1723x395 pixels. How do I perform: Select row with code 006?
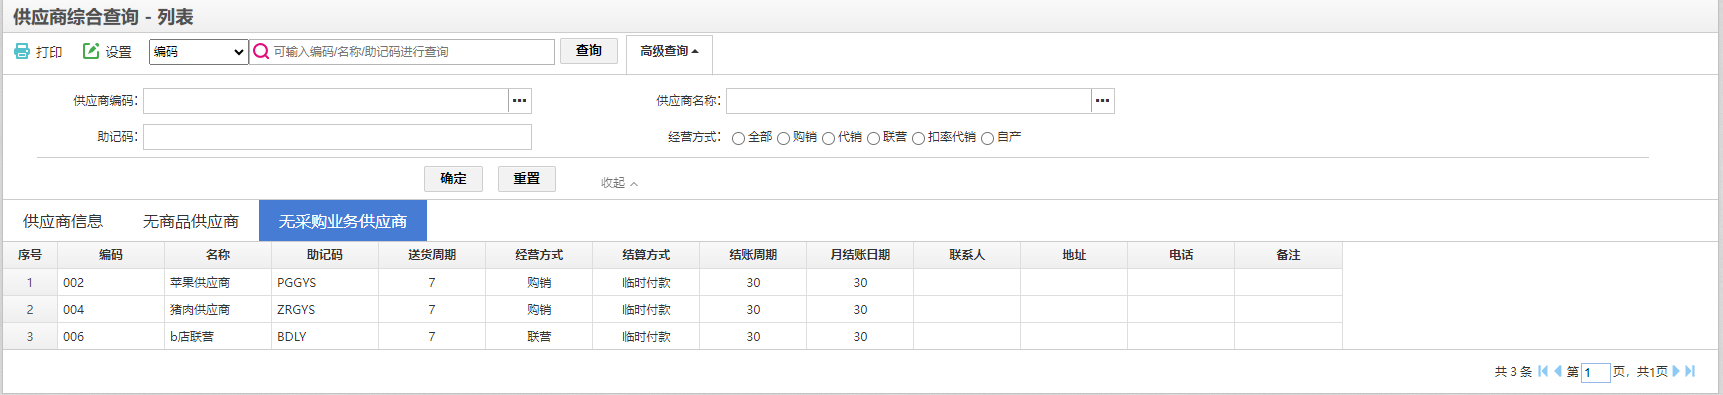(x=673, y=337)
